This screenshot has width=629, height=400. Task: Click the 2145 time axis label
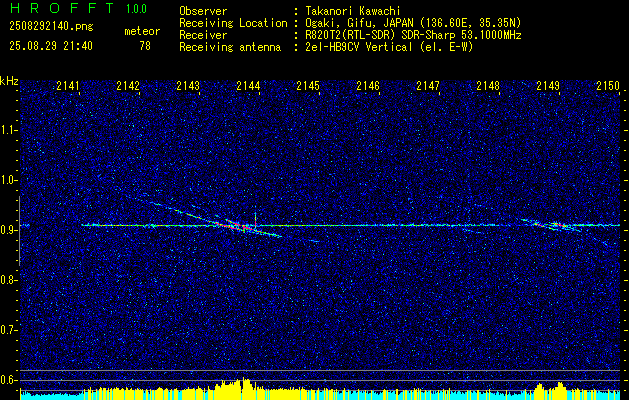click(308, 85)
